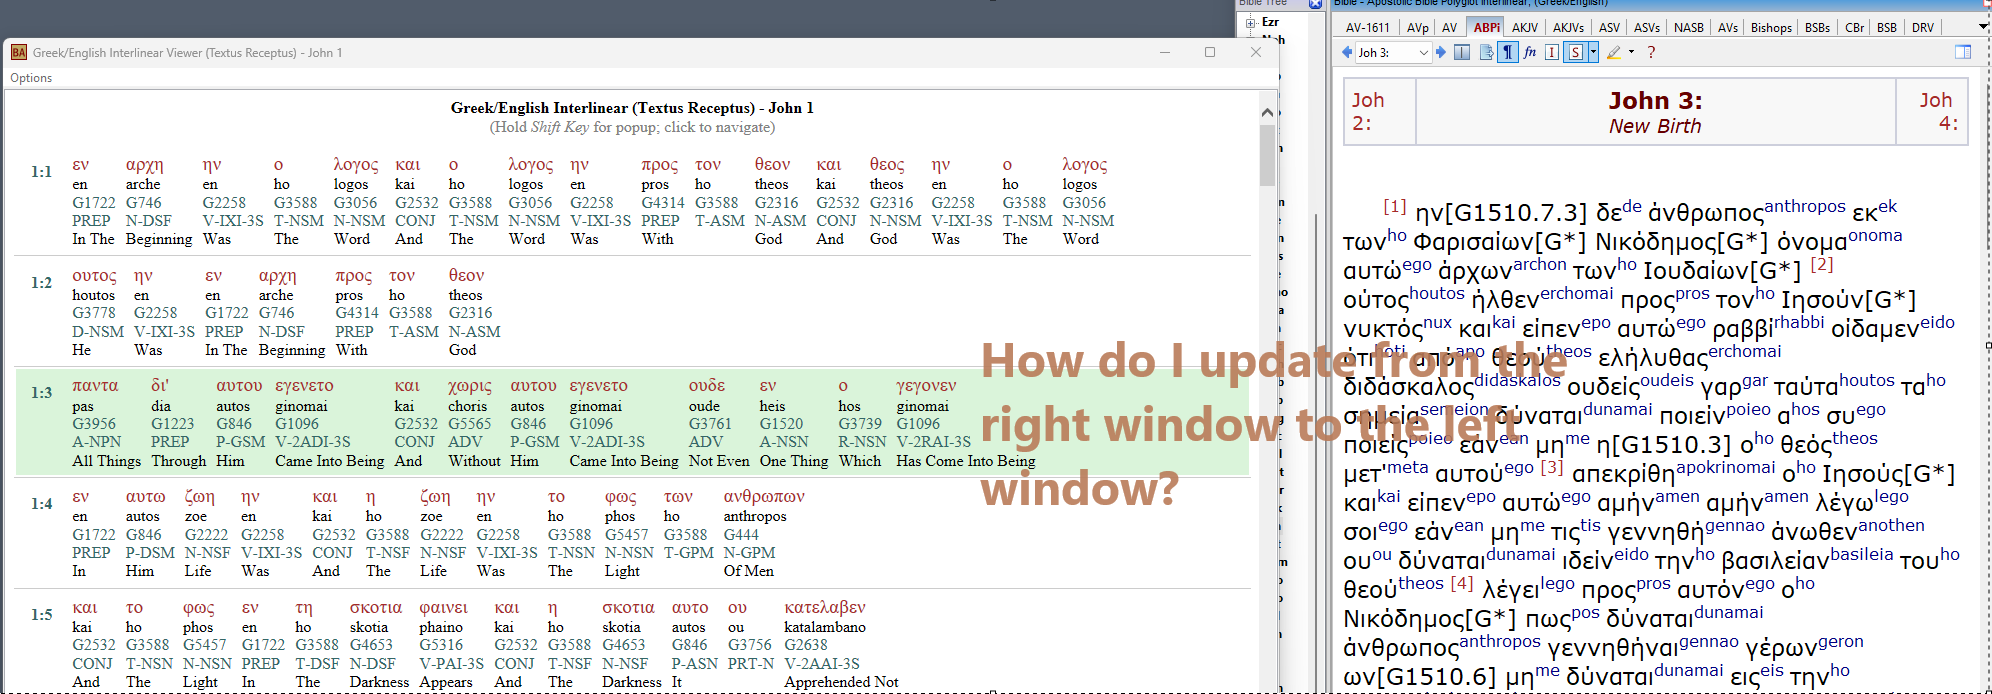Screen dimensions: 1992x694
Task: Click the split panel icon at toolbar right
Action: 1963,52
